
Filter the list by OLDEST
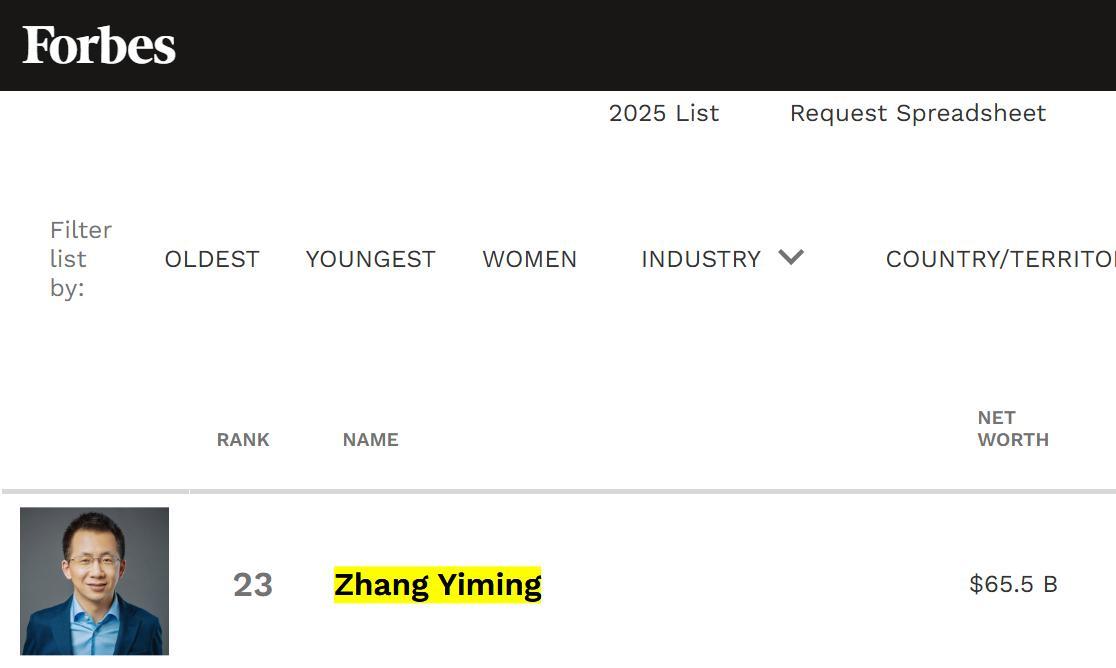(212, 259)
